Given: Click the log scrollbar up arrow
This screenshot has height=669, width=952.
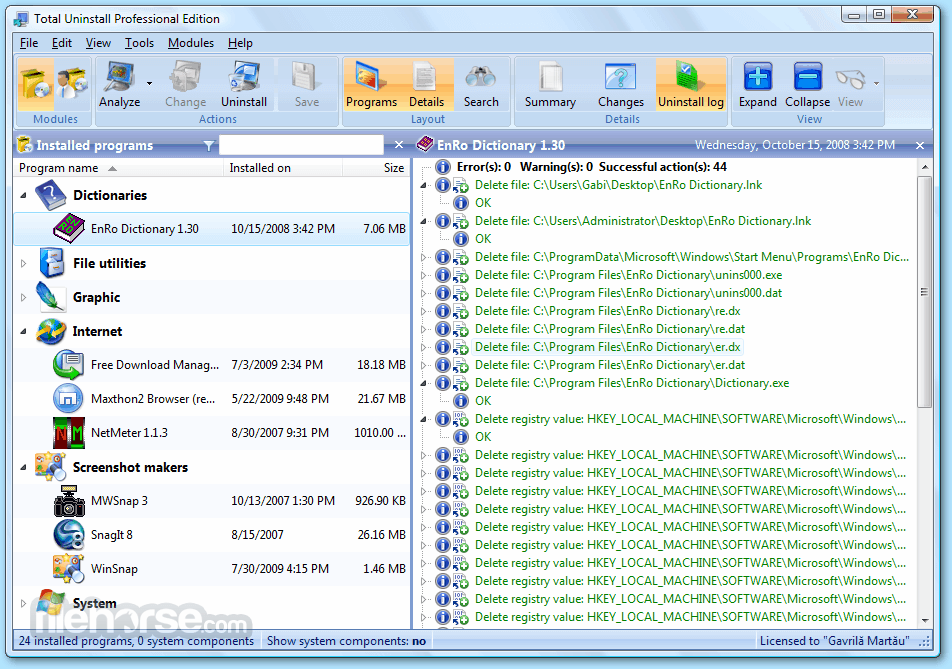Looking at the screenshot, I should click(x=925, y=167).
